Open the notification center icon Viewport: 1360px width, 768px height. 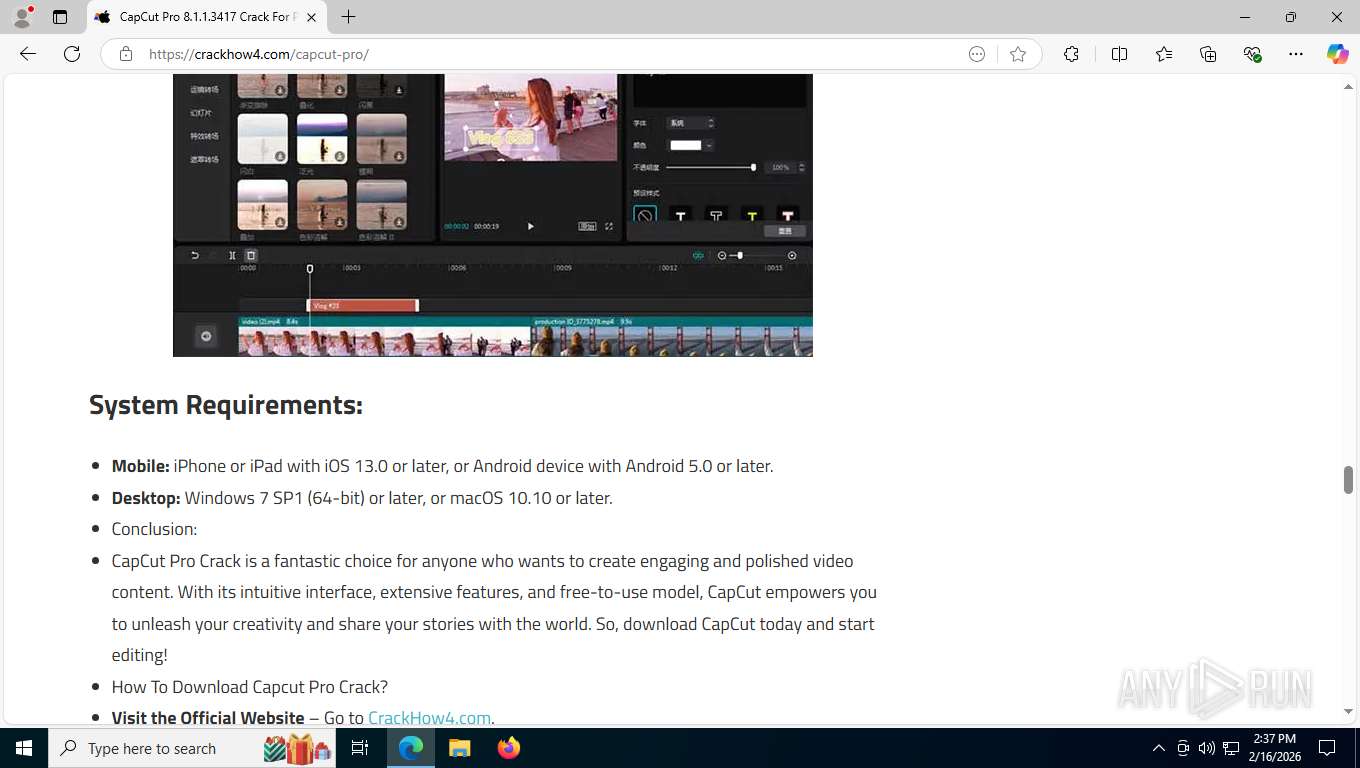click(1327, 748)
